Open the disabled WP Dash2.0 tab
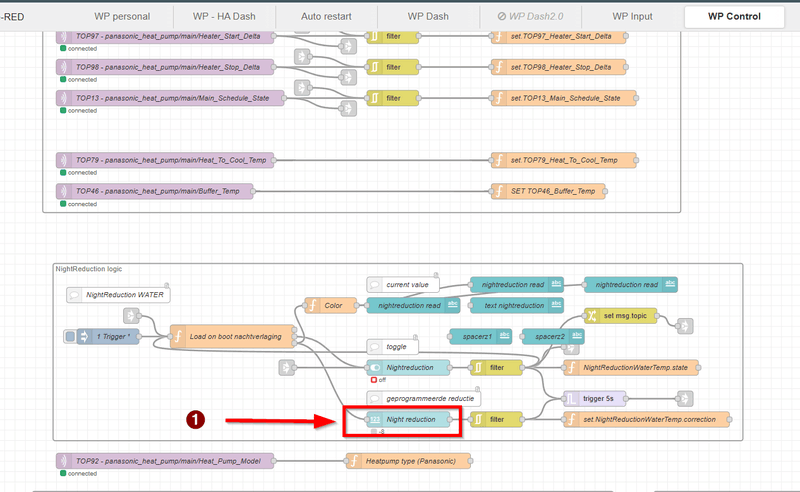800x492 pixels. [530, 16]
